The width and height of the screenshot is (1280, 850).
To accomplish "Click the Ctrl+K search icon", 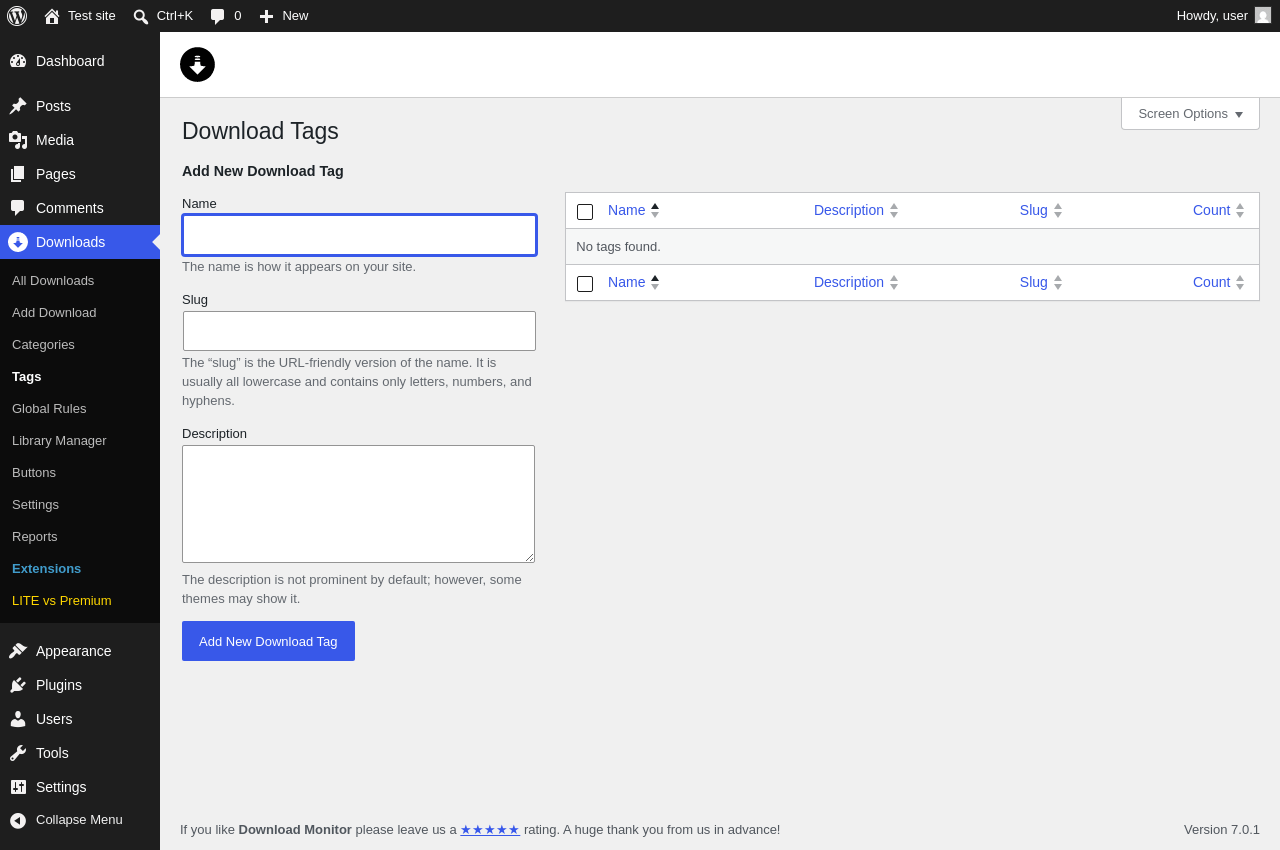I will point(141,16).
